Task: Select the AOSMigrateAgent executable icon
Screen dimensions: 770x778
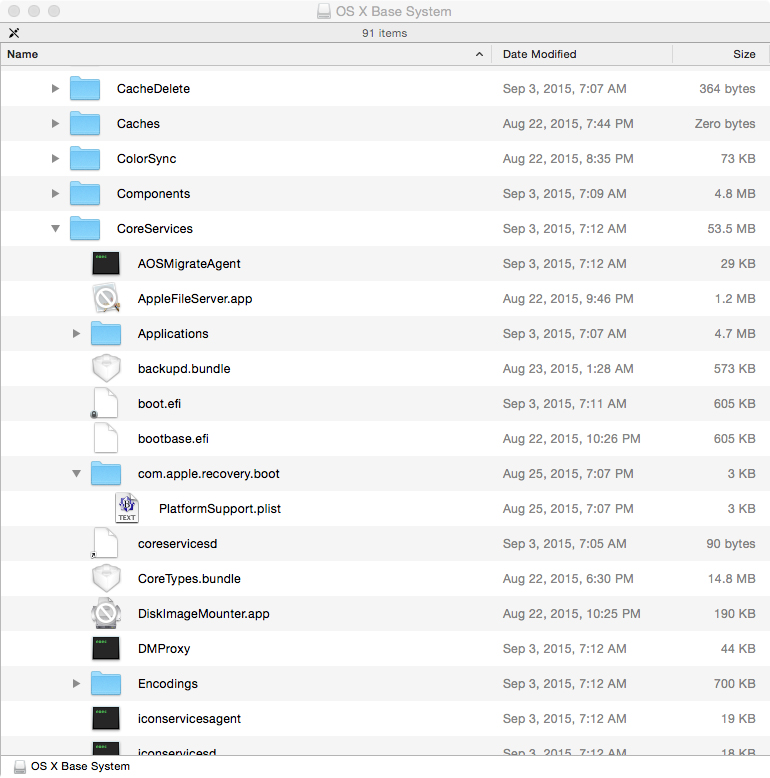Action: [106, 263]
